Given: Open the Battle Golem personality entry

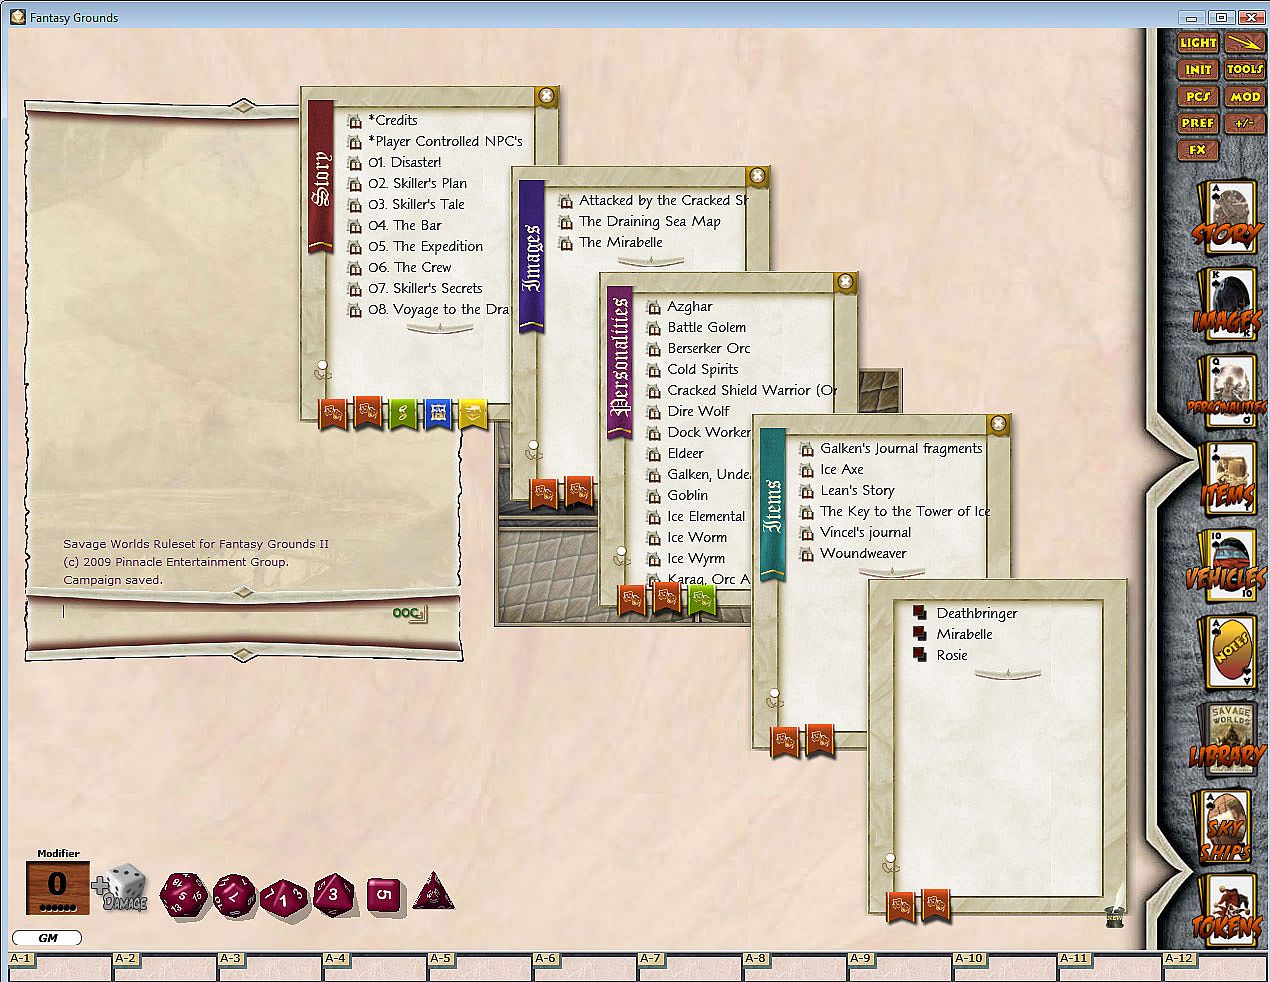Looking at the screenshot, I should pyautogui.click(x=706, y=327).
